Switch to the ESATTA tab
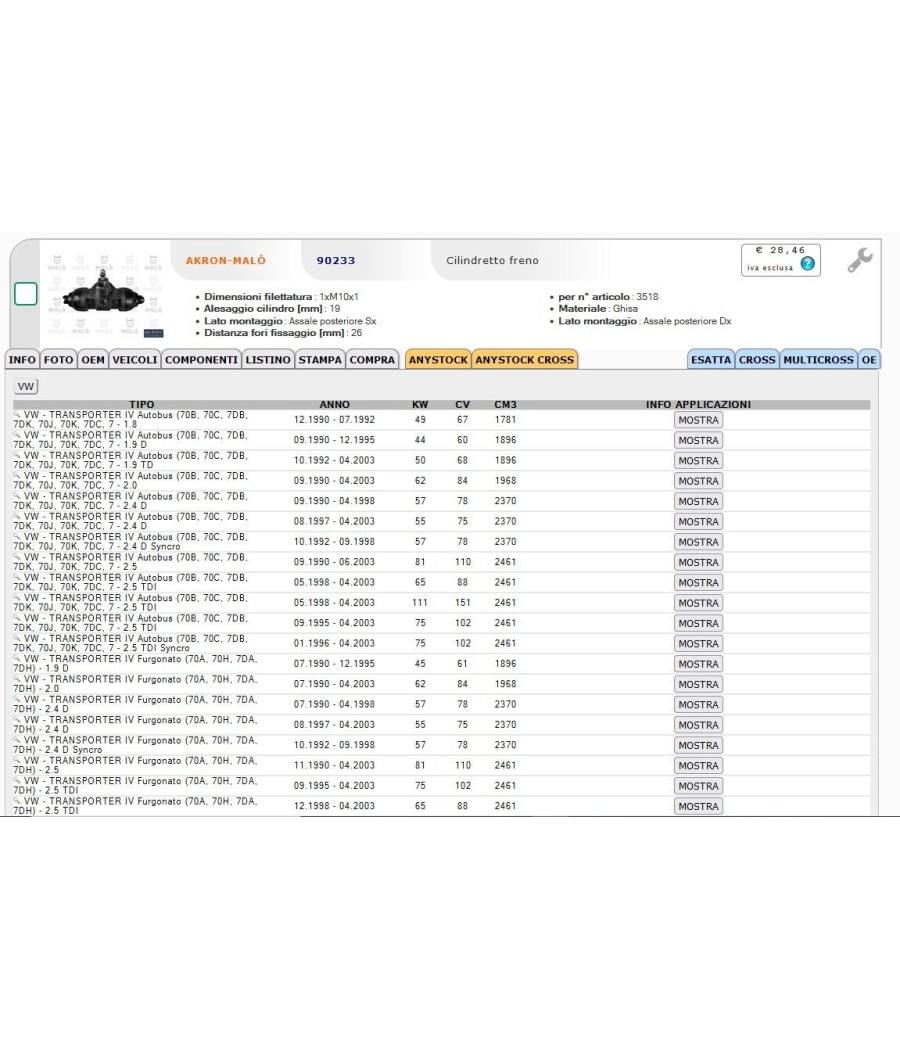 (x=711, y=360)
